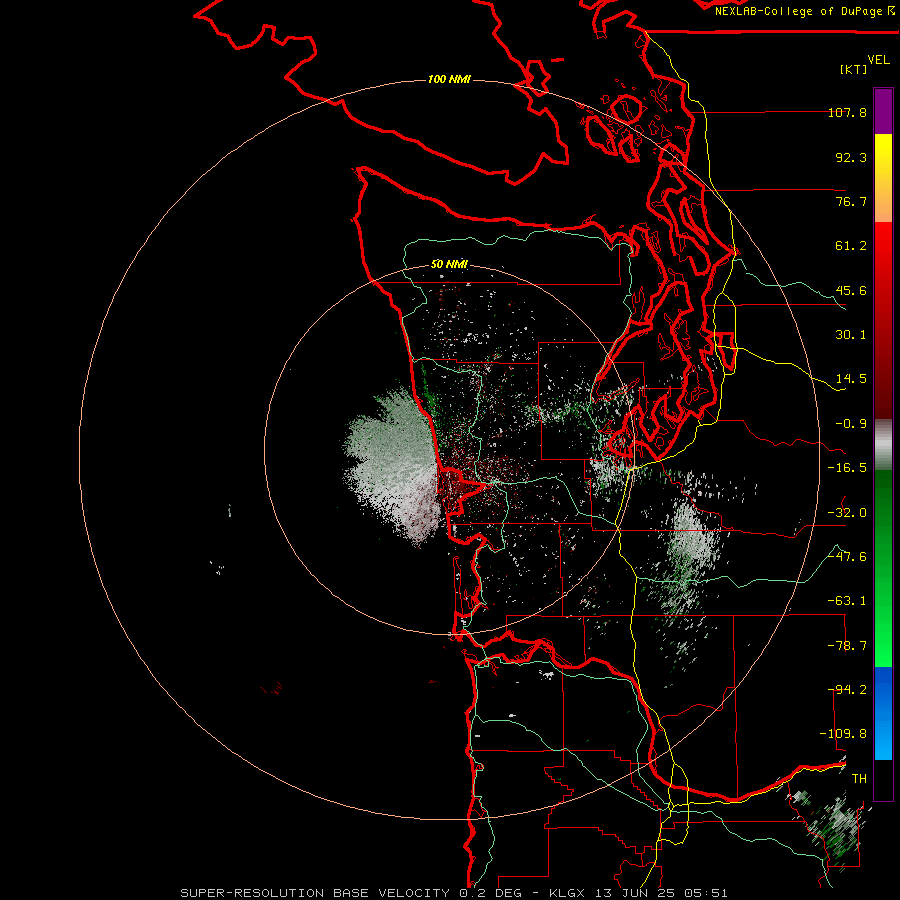
Task: Click the 45.6 legend value
Action: point(851,290)
